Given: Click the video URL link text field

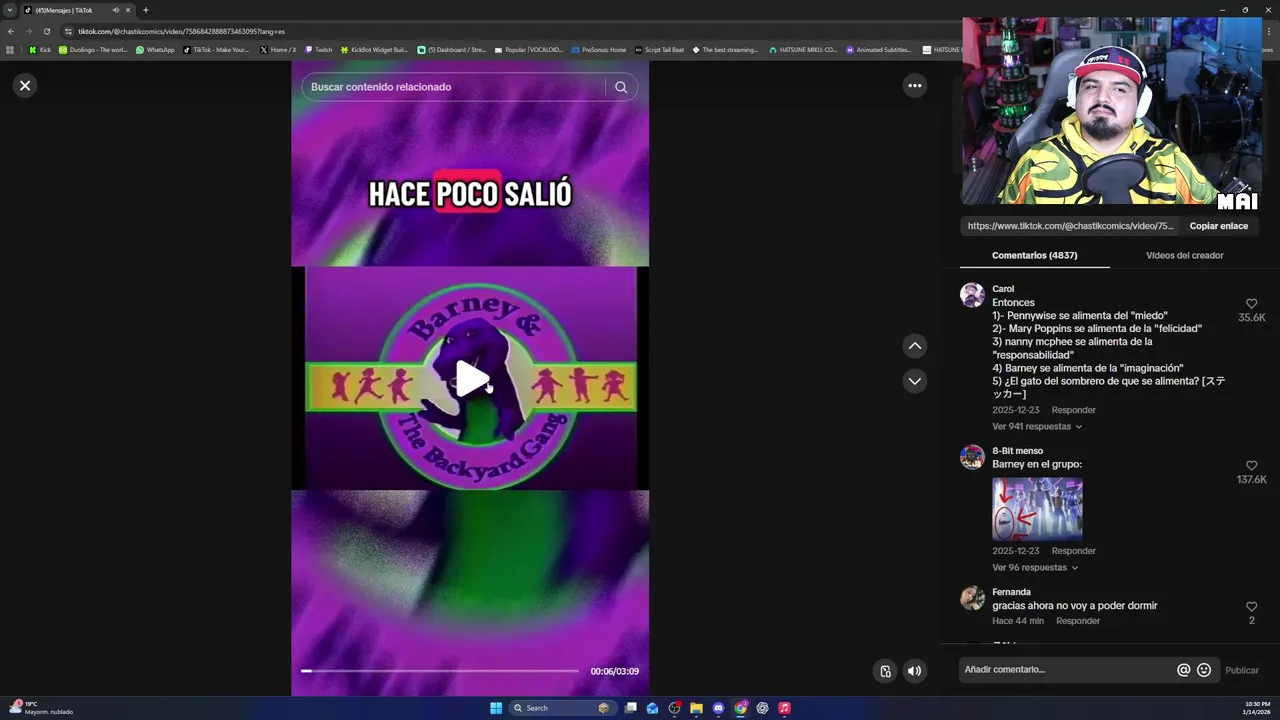Looking at the screenshot, I should (1071, 226).
